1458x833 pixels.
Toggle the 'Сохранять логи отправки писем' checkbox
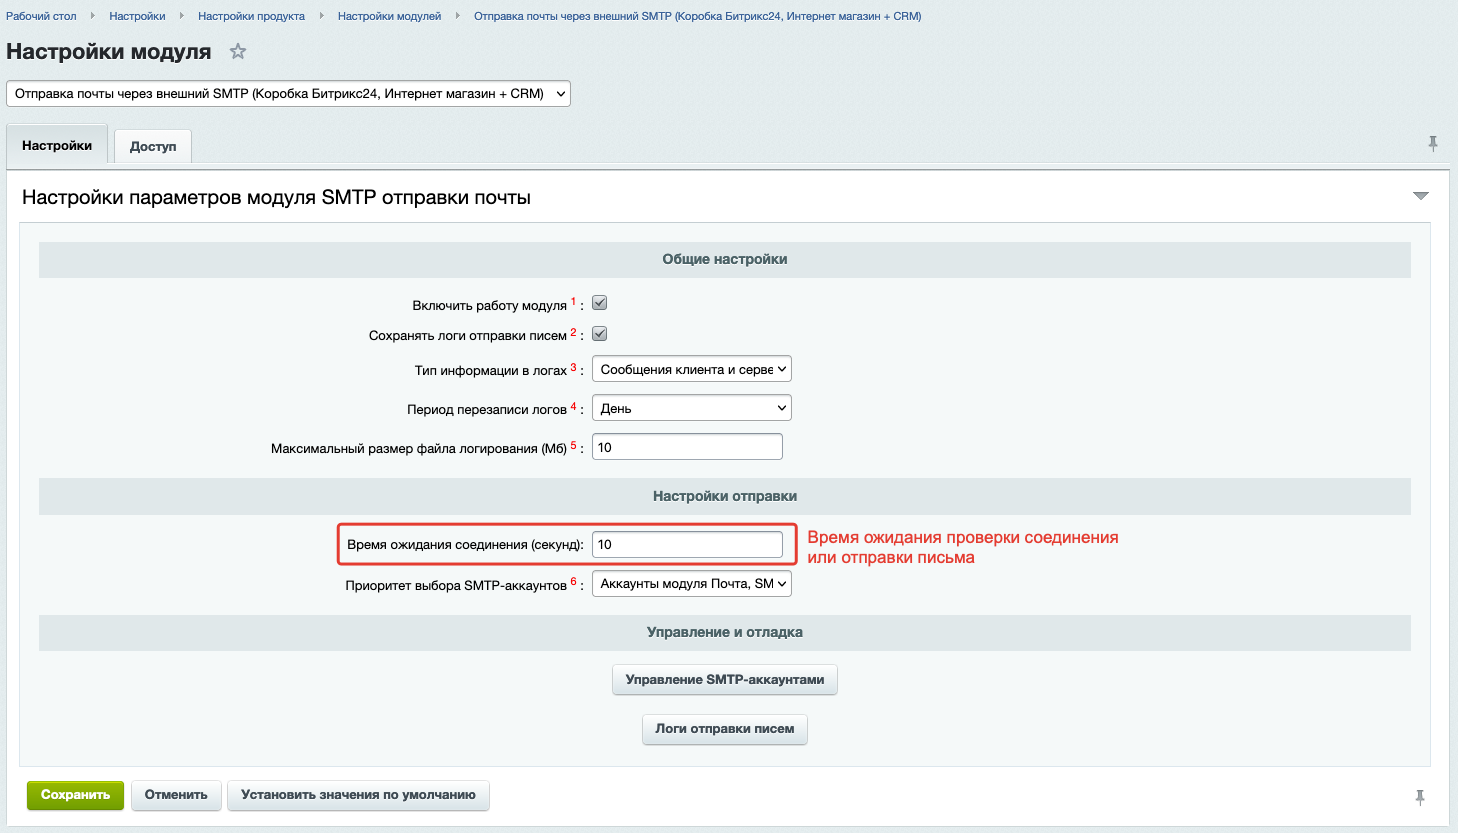[x=600, y=334]
